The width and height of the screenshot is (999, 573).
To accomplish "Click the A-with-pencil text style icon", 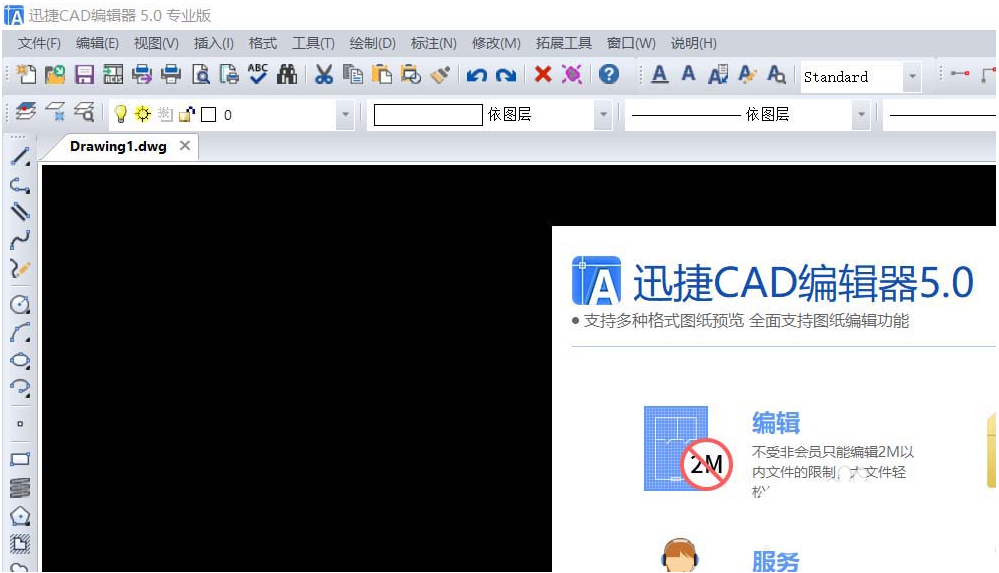I will (747, 75).
